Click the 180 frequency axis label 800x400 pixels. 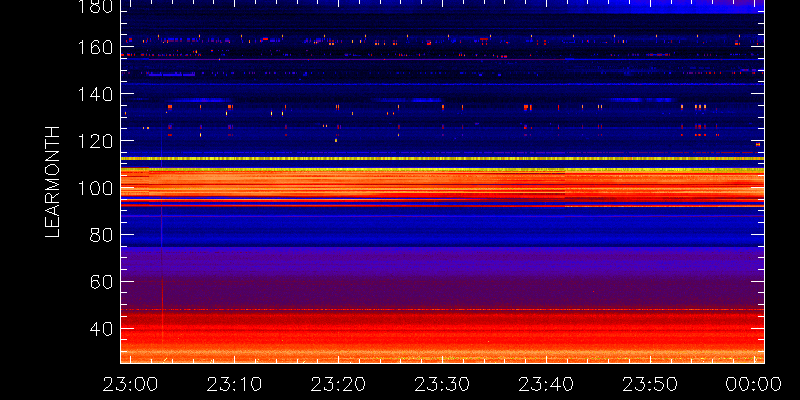click(x=95, y=6)
